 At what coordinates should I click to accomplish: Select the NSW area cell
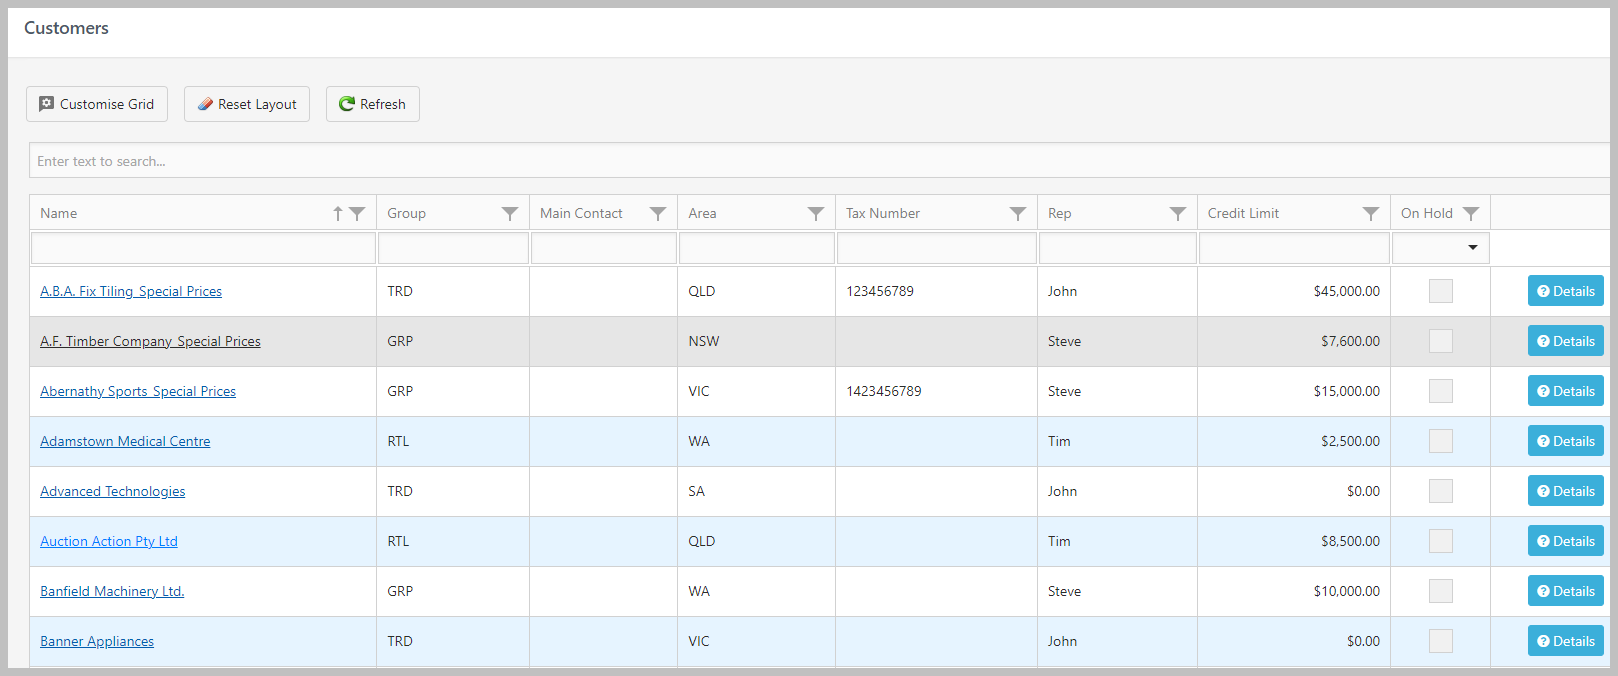(757, 341)
